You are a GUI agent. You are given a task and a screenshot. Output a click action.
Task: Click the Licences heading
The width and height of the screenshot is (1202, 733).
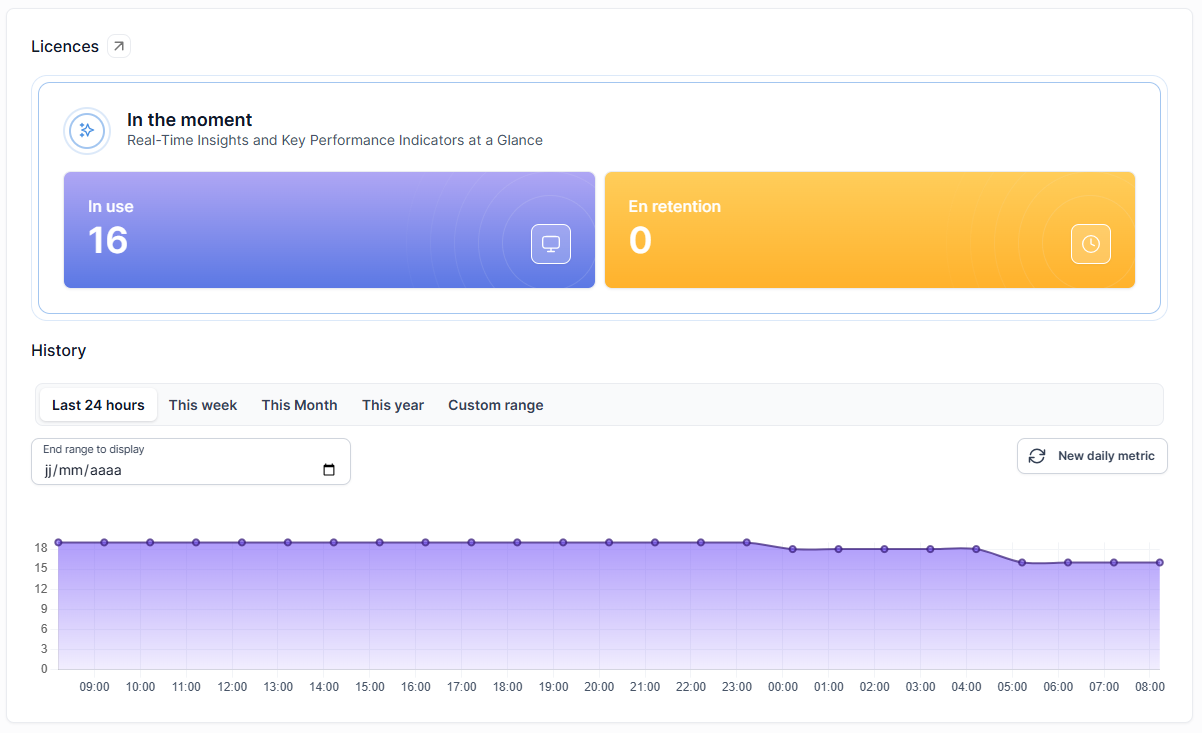65,46
